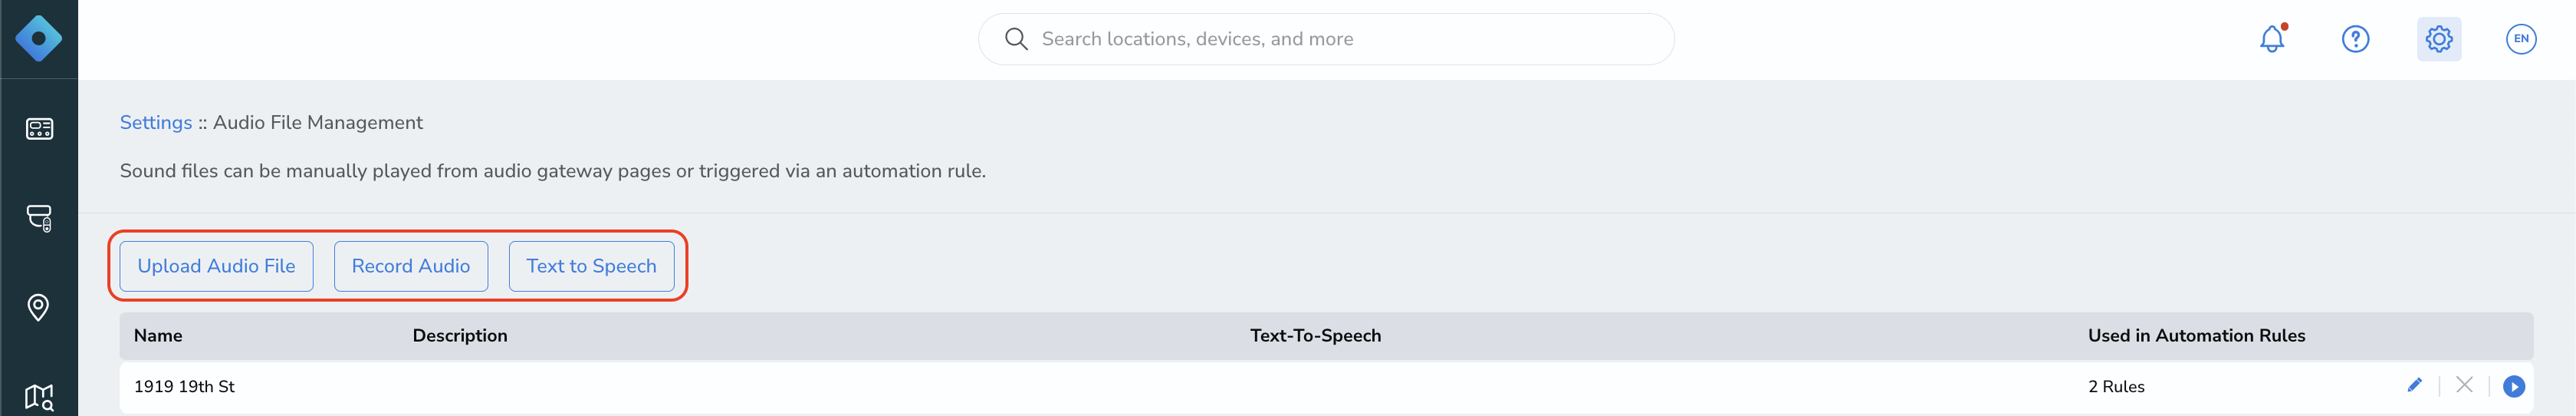The width and height of the screenshot is (2576, 416).
Task: Open the settings gear icon
Action: click(x=2439, y=39)
